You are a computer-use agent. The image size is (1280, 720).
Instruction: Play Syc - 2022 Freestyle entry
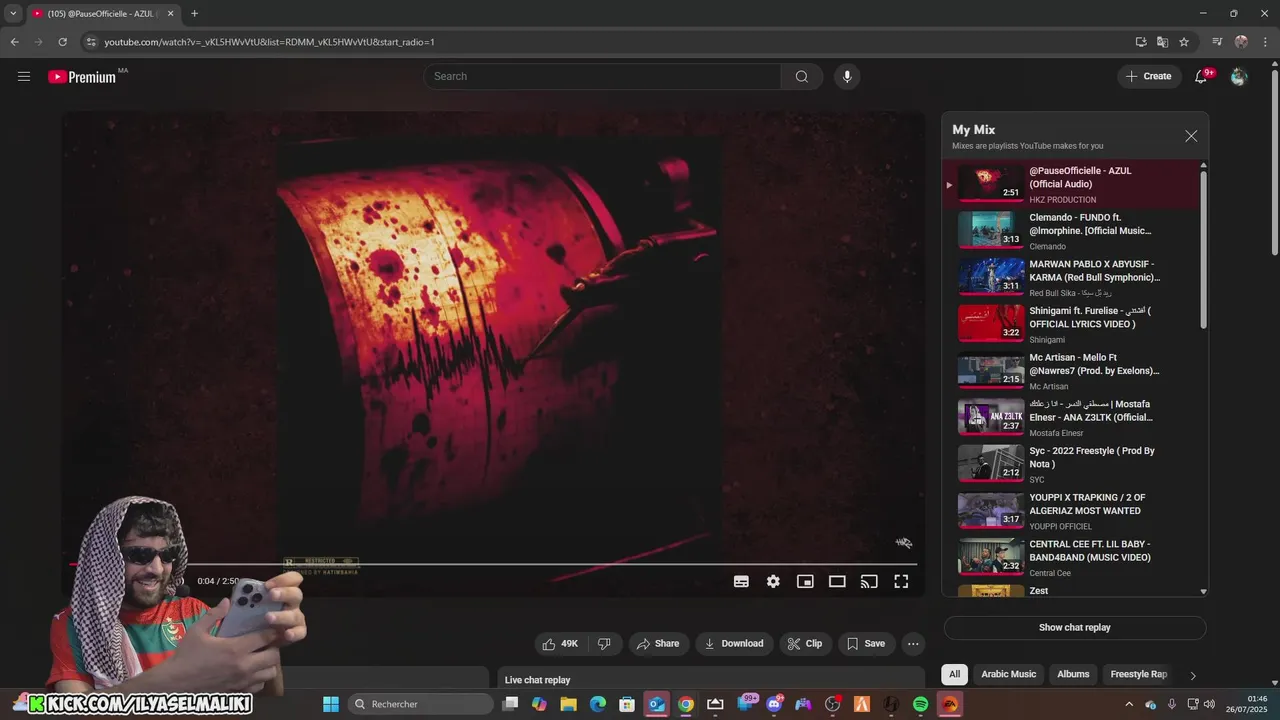[x=1070, y=465]
